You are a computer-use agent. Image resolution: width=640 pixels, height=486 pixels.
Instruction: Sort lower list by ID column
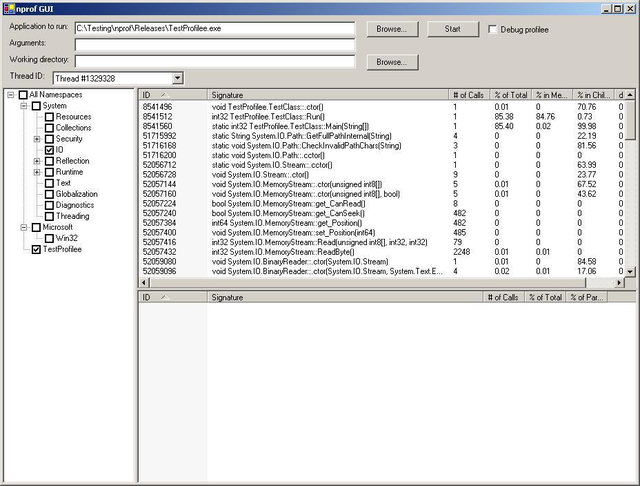point(173,297)
